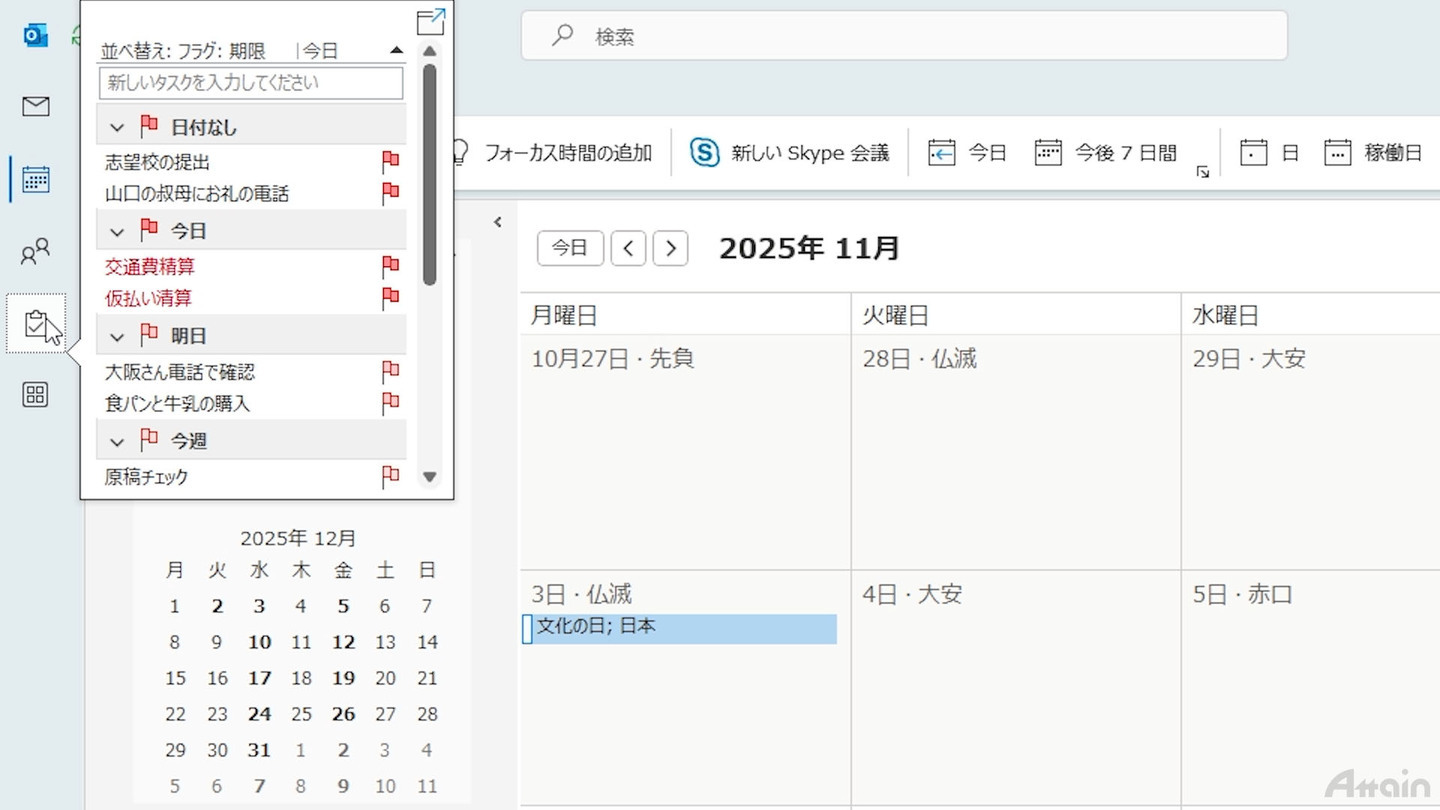Open the More Apps grid icon
Image resolution: width=1440 pixels, height=810 pixels.
point(36,395)
